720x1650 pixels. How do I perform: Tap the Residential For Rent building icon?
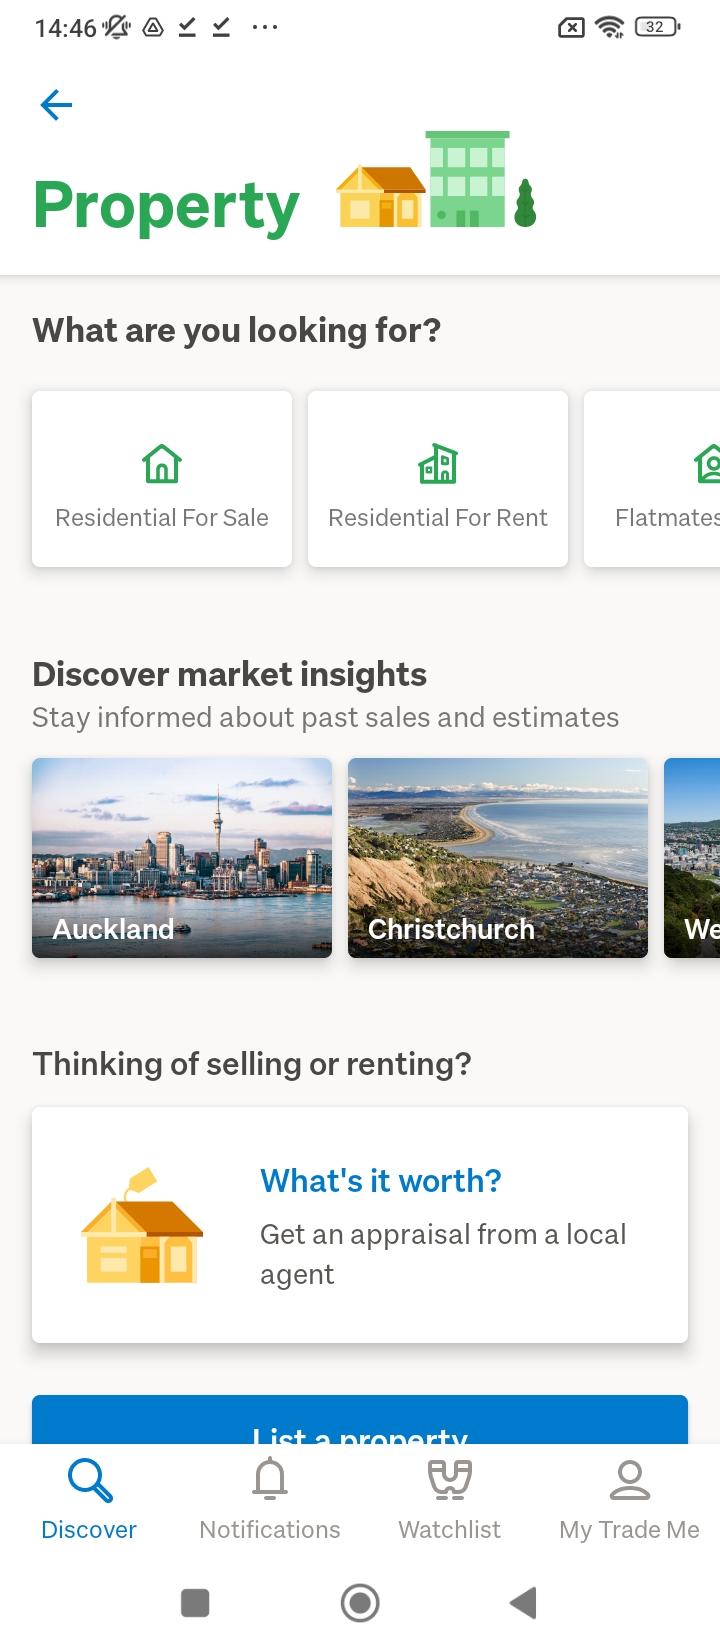click(438, 464)
